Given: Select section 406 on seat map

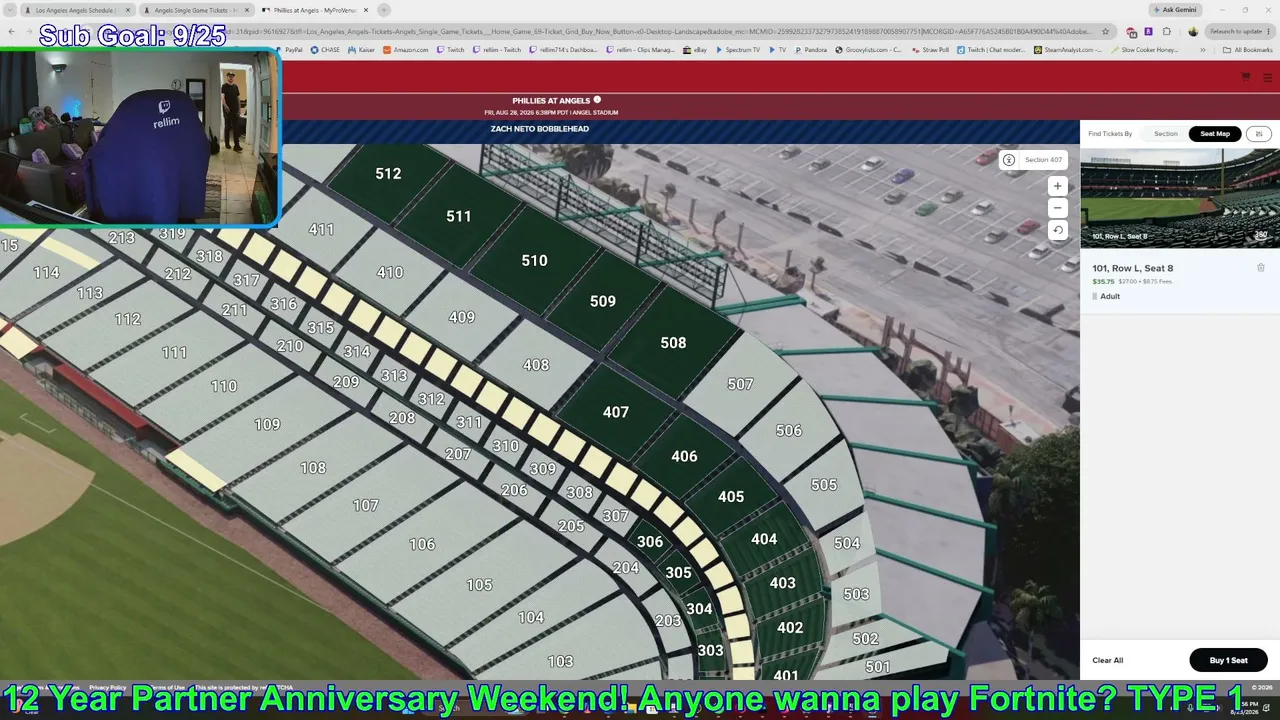Looking at the screenshot, I should (684, 456).
